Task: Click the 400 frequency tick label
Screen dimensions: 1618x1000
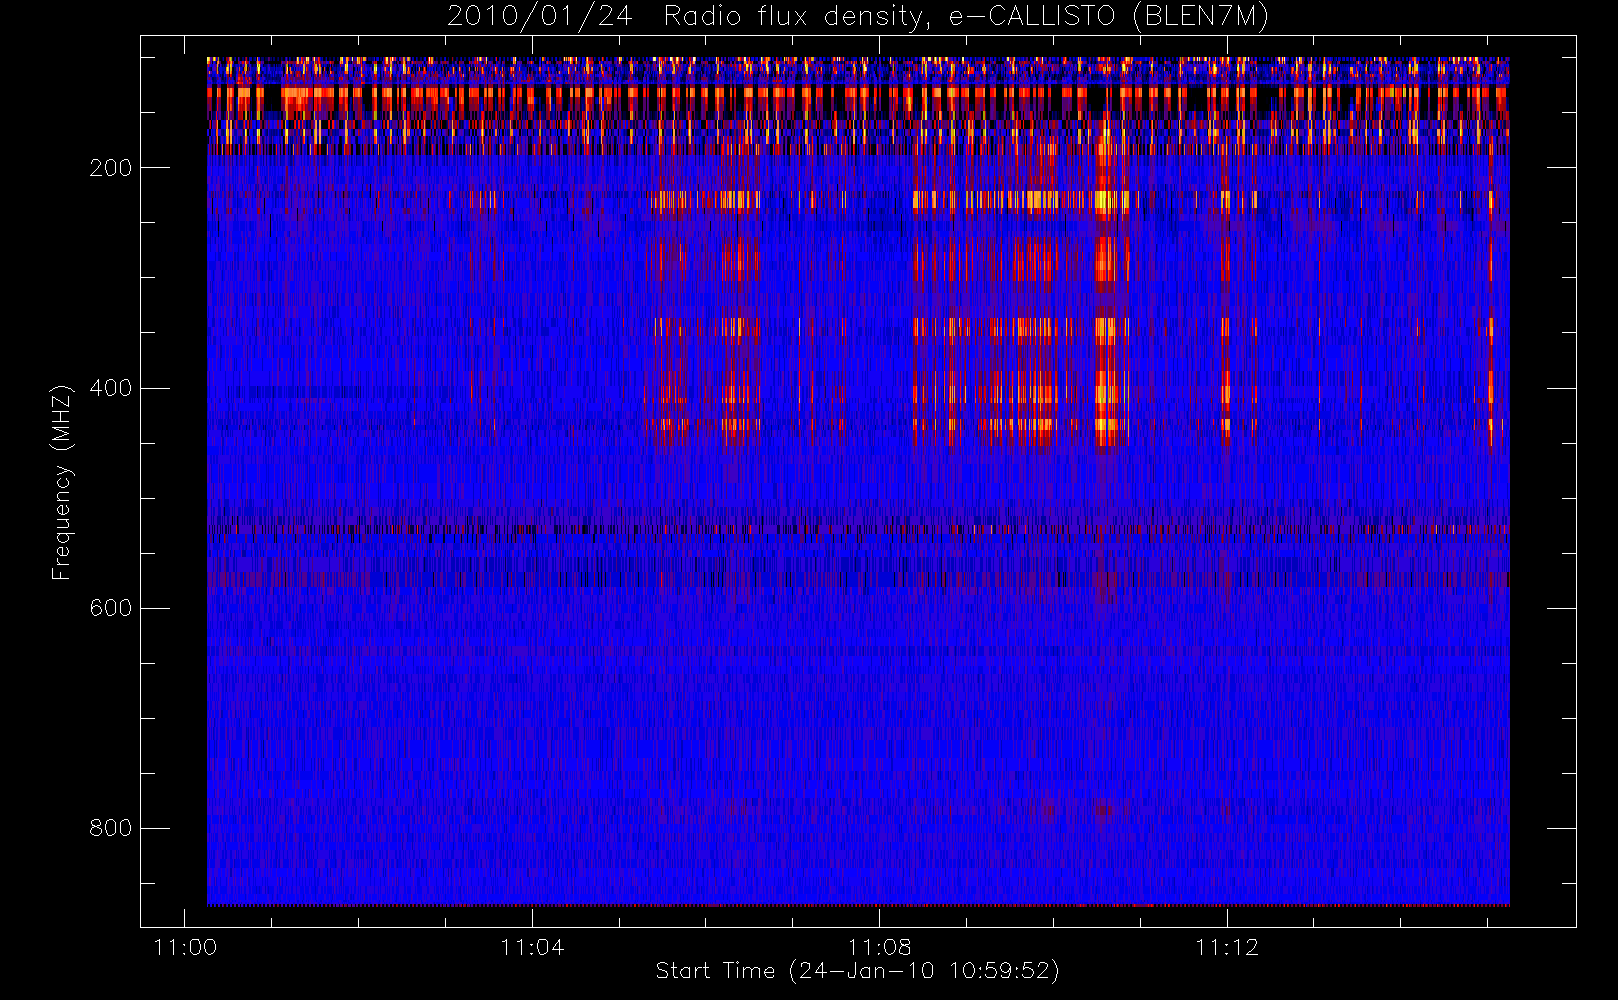Action: (x=111, y=388)
